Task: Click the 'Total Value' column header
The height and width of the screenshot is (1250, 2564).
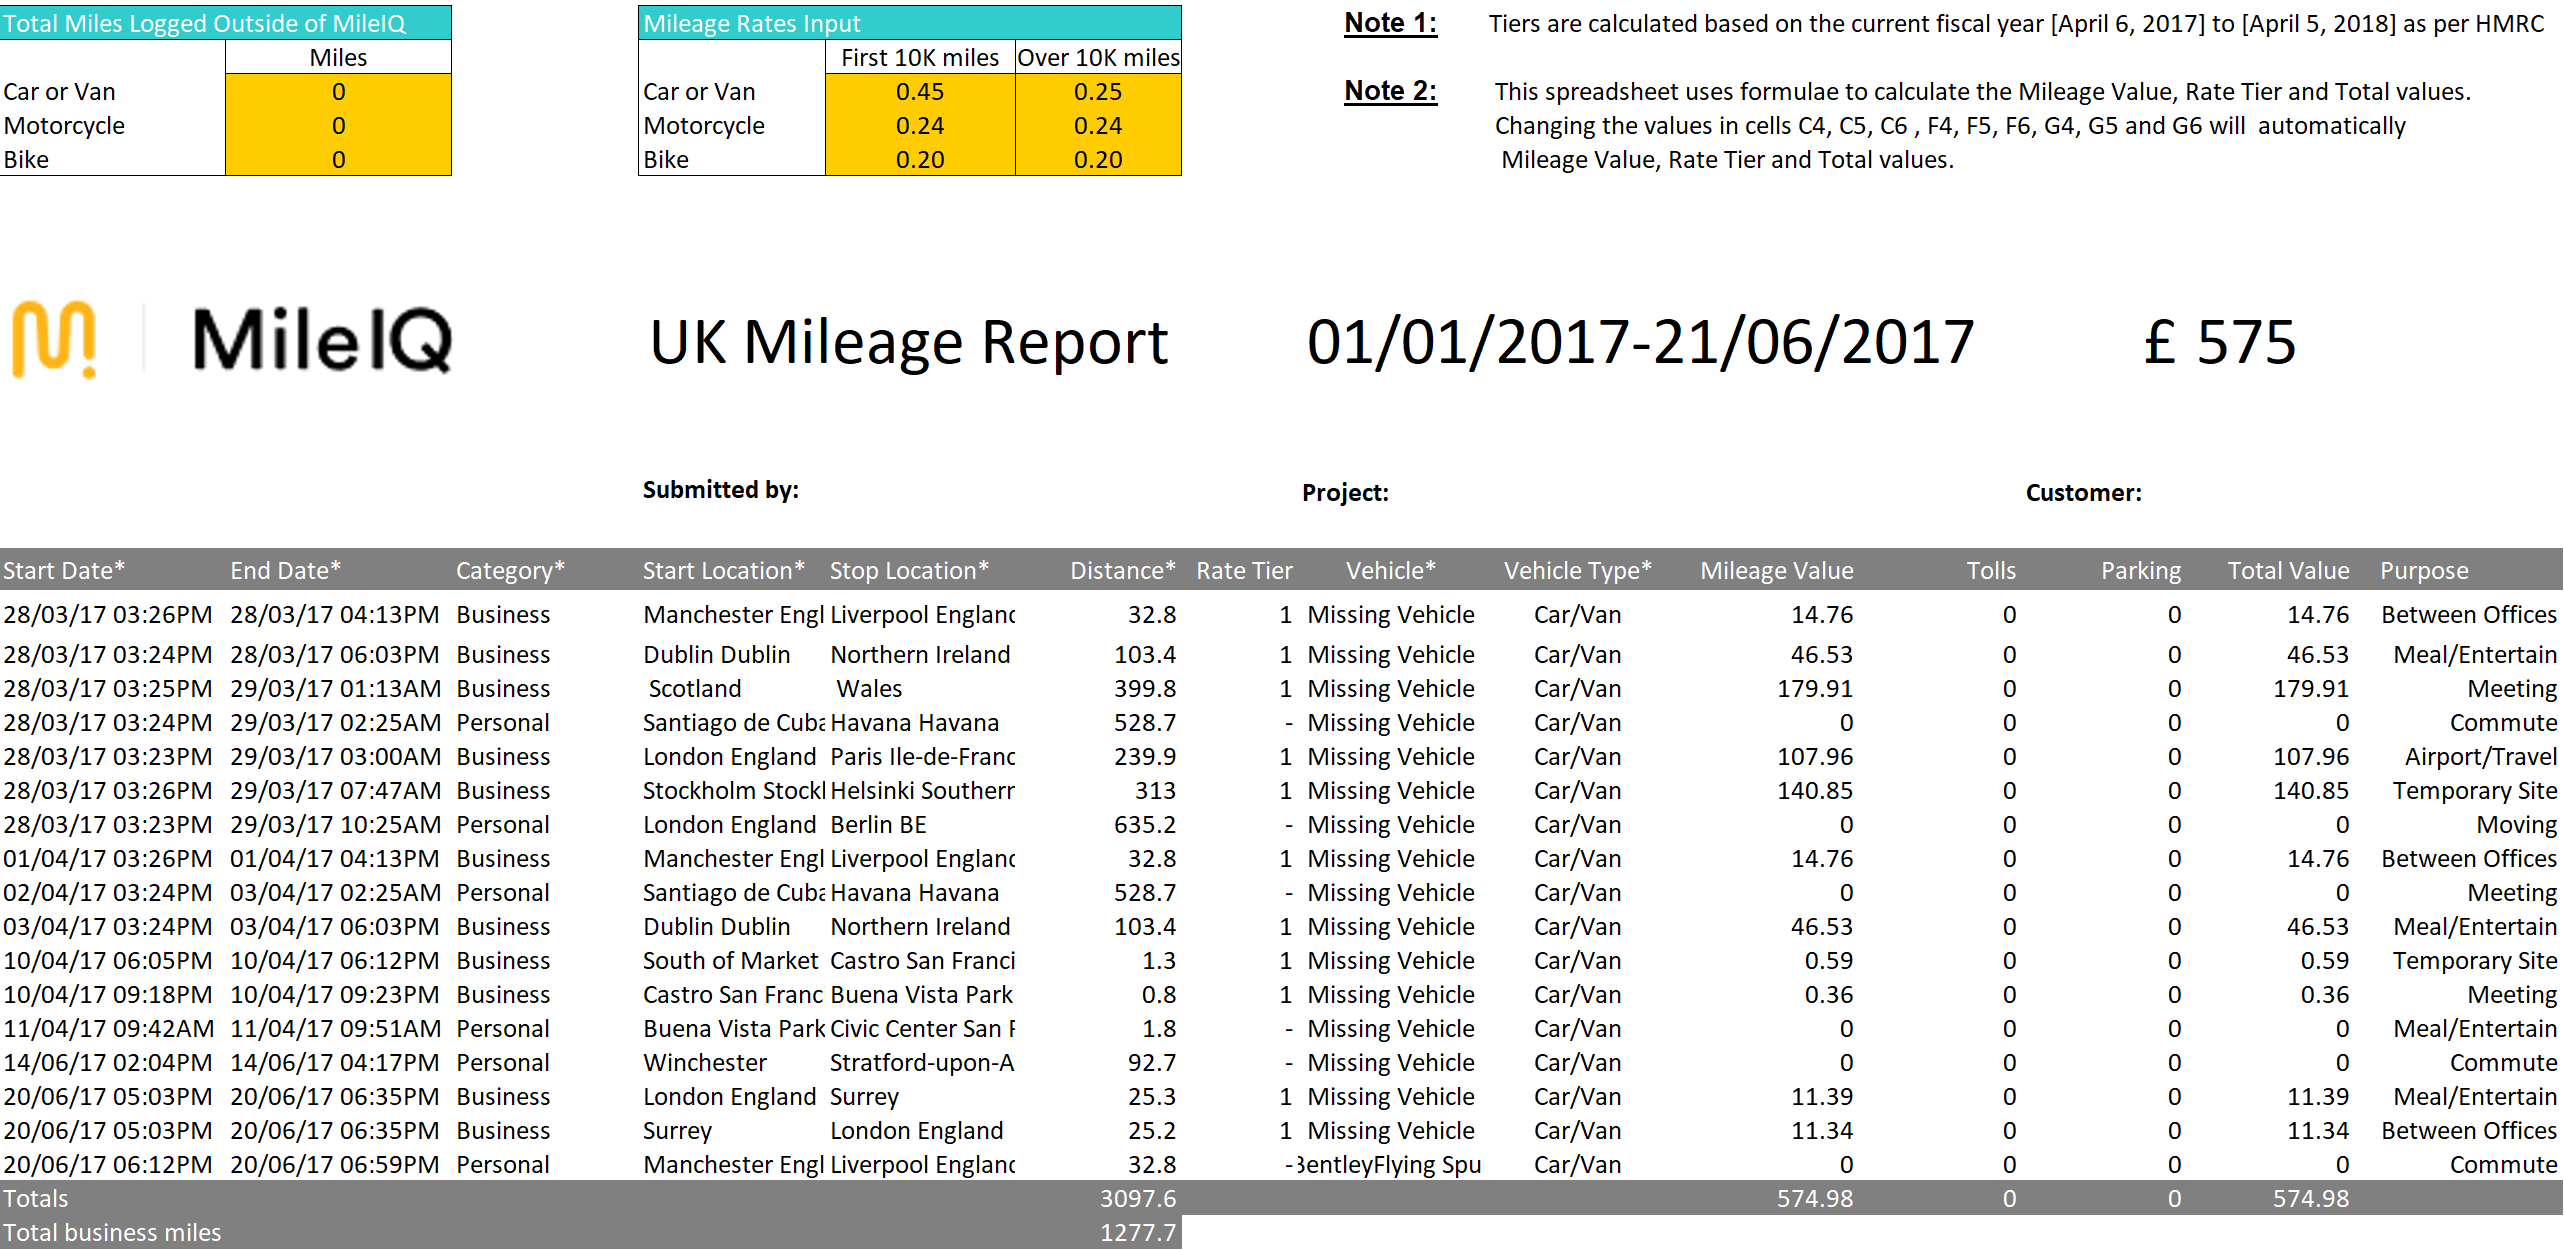Action: (2288, 571)
